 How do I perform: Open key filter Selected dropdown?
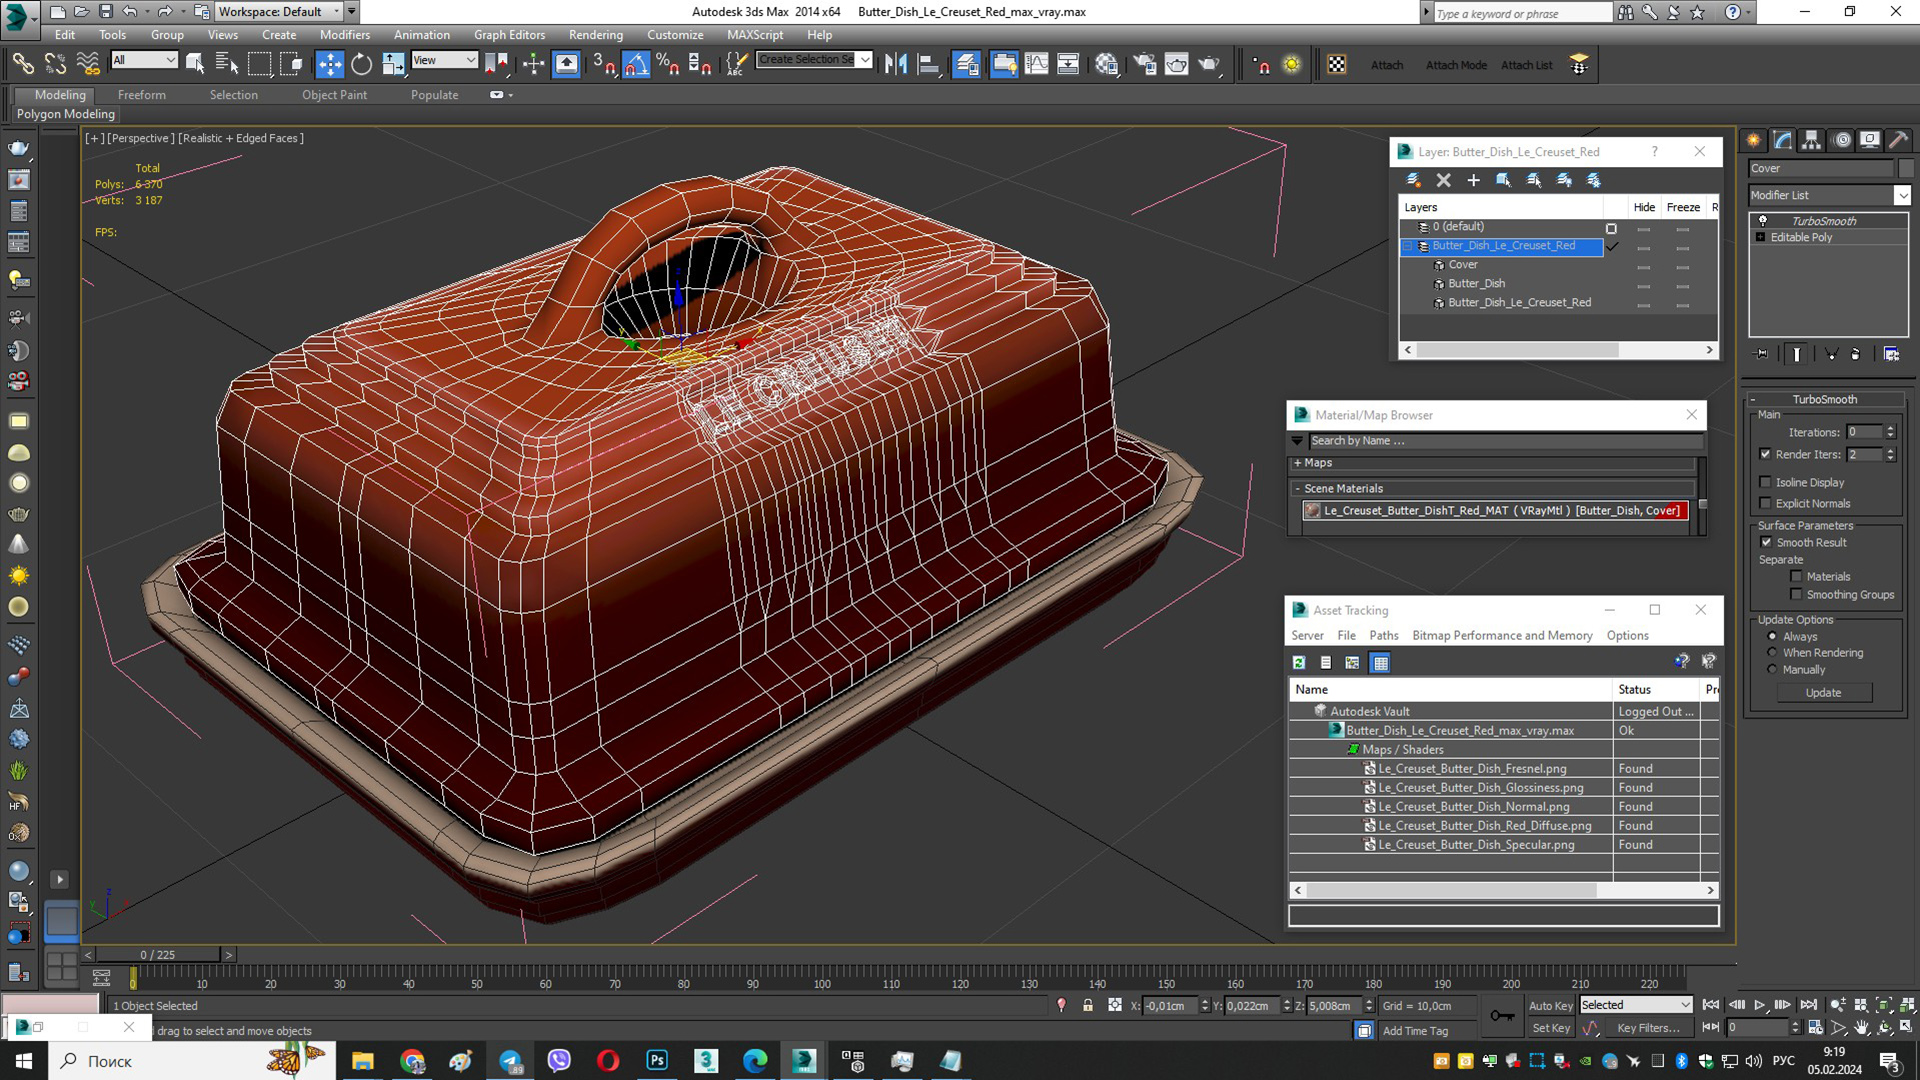[x=1635, y=1005]
